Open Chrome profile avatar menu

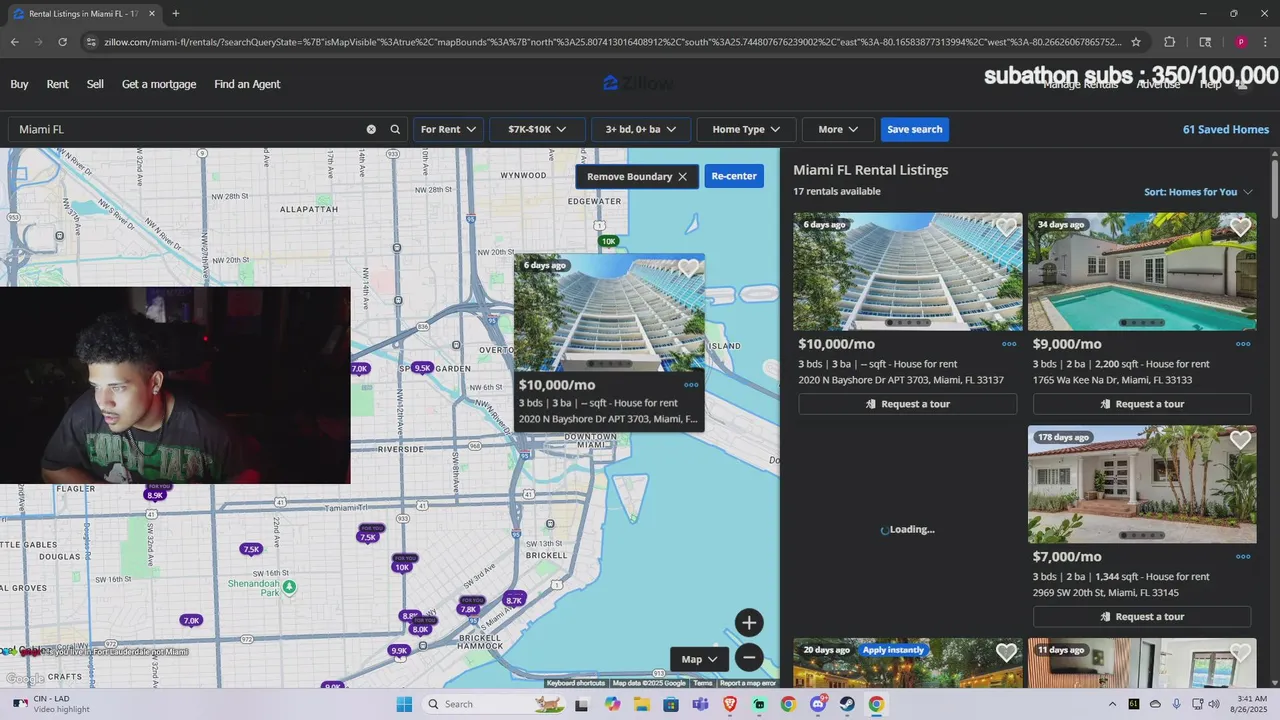(1241, 42)
